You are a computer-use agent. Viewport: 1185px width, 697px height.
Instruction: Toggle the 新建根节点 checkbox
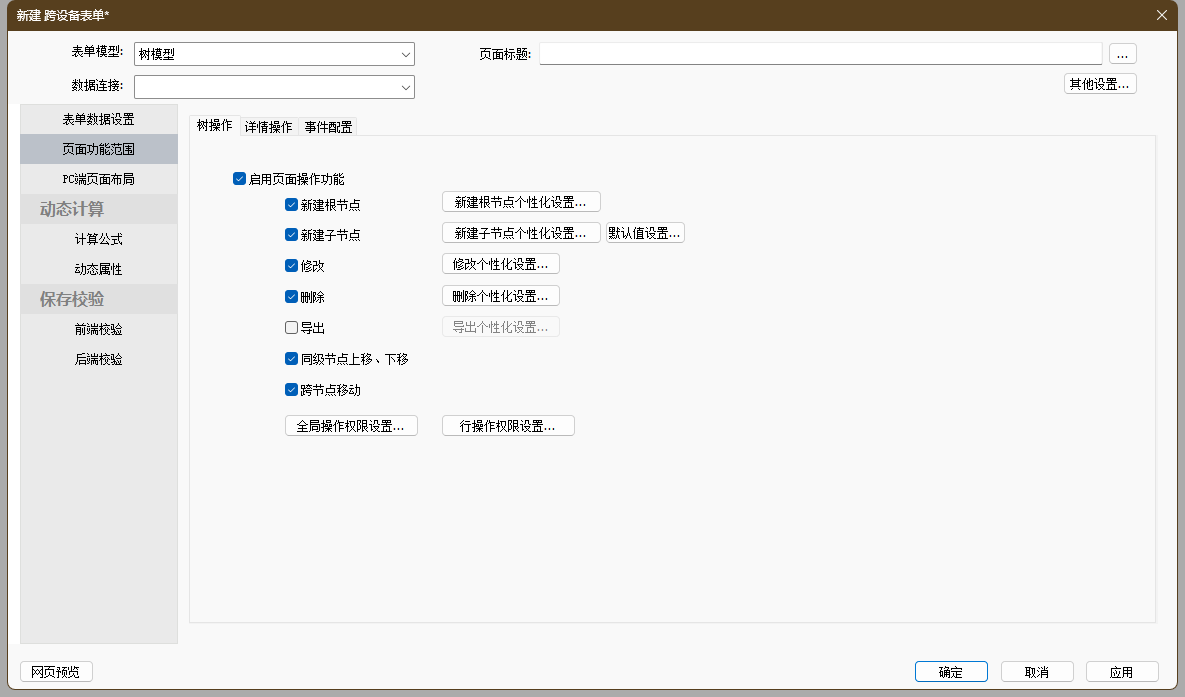tap(291, 205)
